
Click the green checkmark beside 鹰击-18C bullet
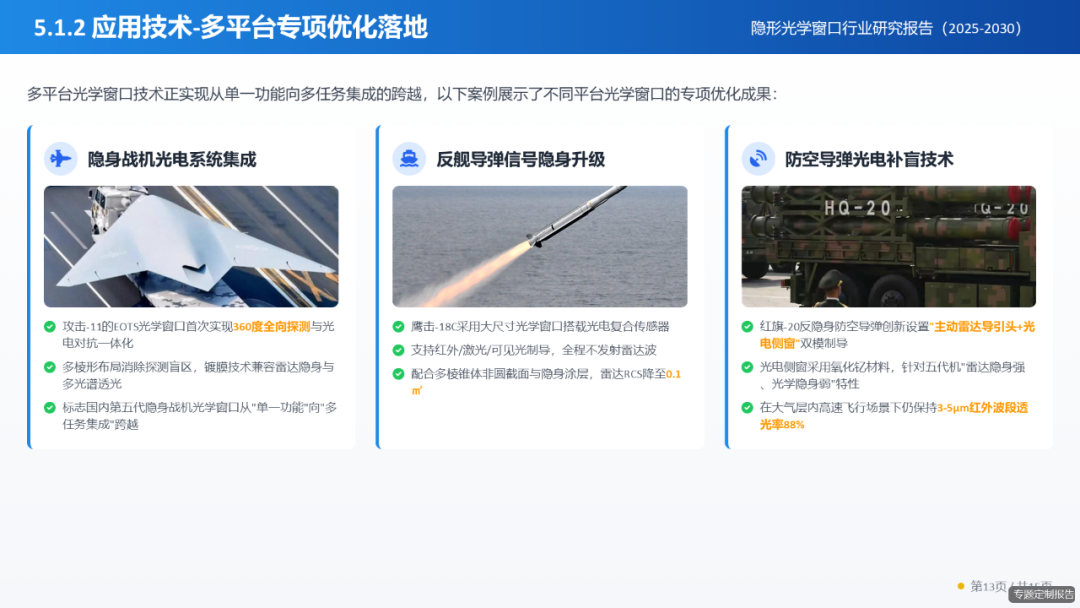point(397,325)
